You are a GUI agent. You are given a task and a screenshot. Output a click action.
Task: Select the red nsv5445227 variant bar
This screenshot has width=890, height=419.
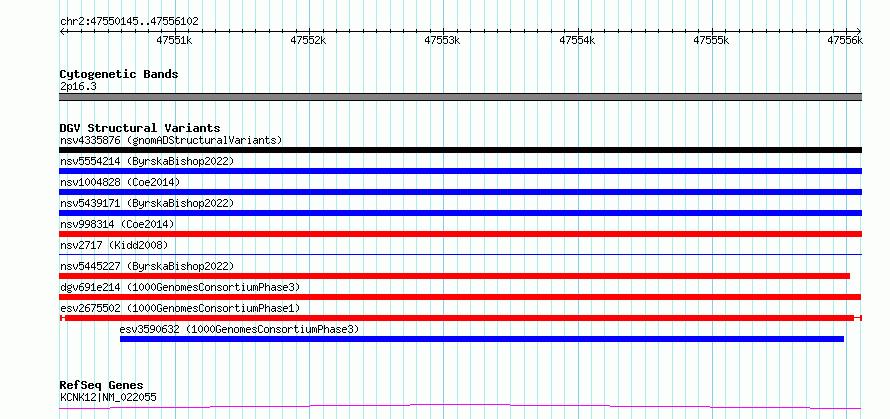click(x=455, y=276)
